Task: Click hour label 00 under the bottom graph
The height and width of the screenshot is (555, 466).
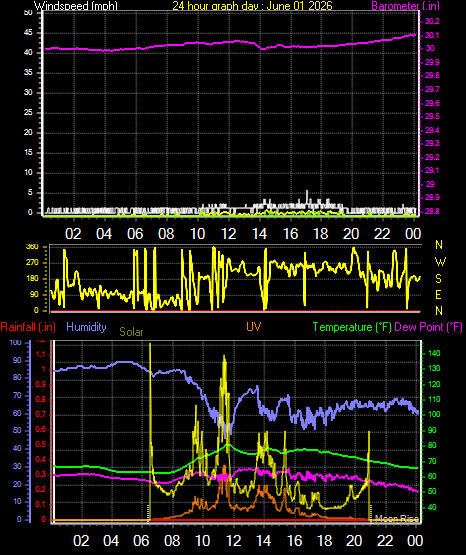Action: point(415,541)
